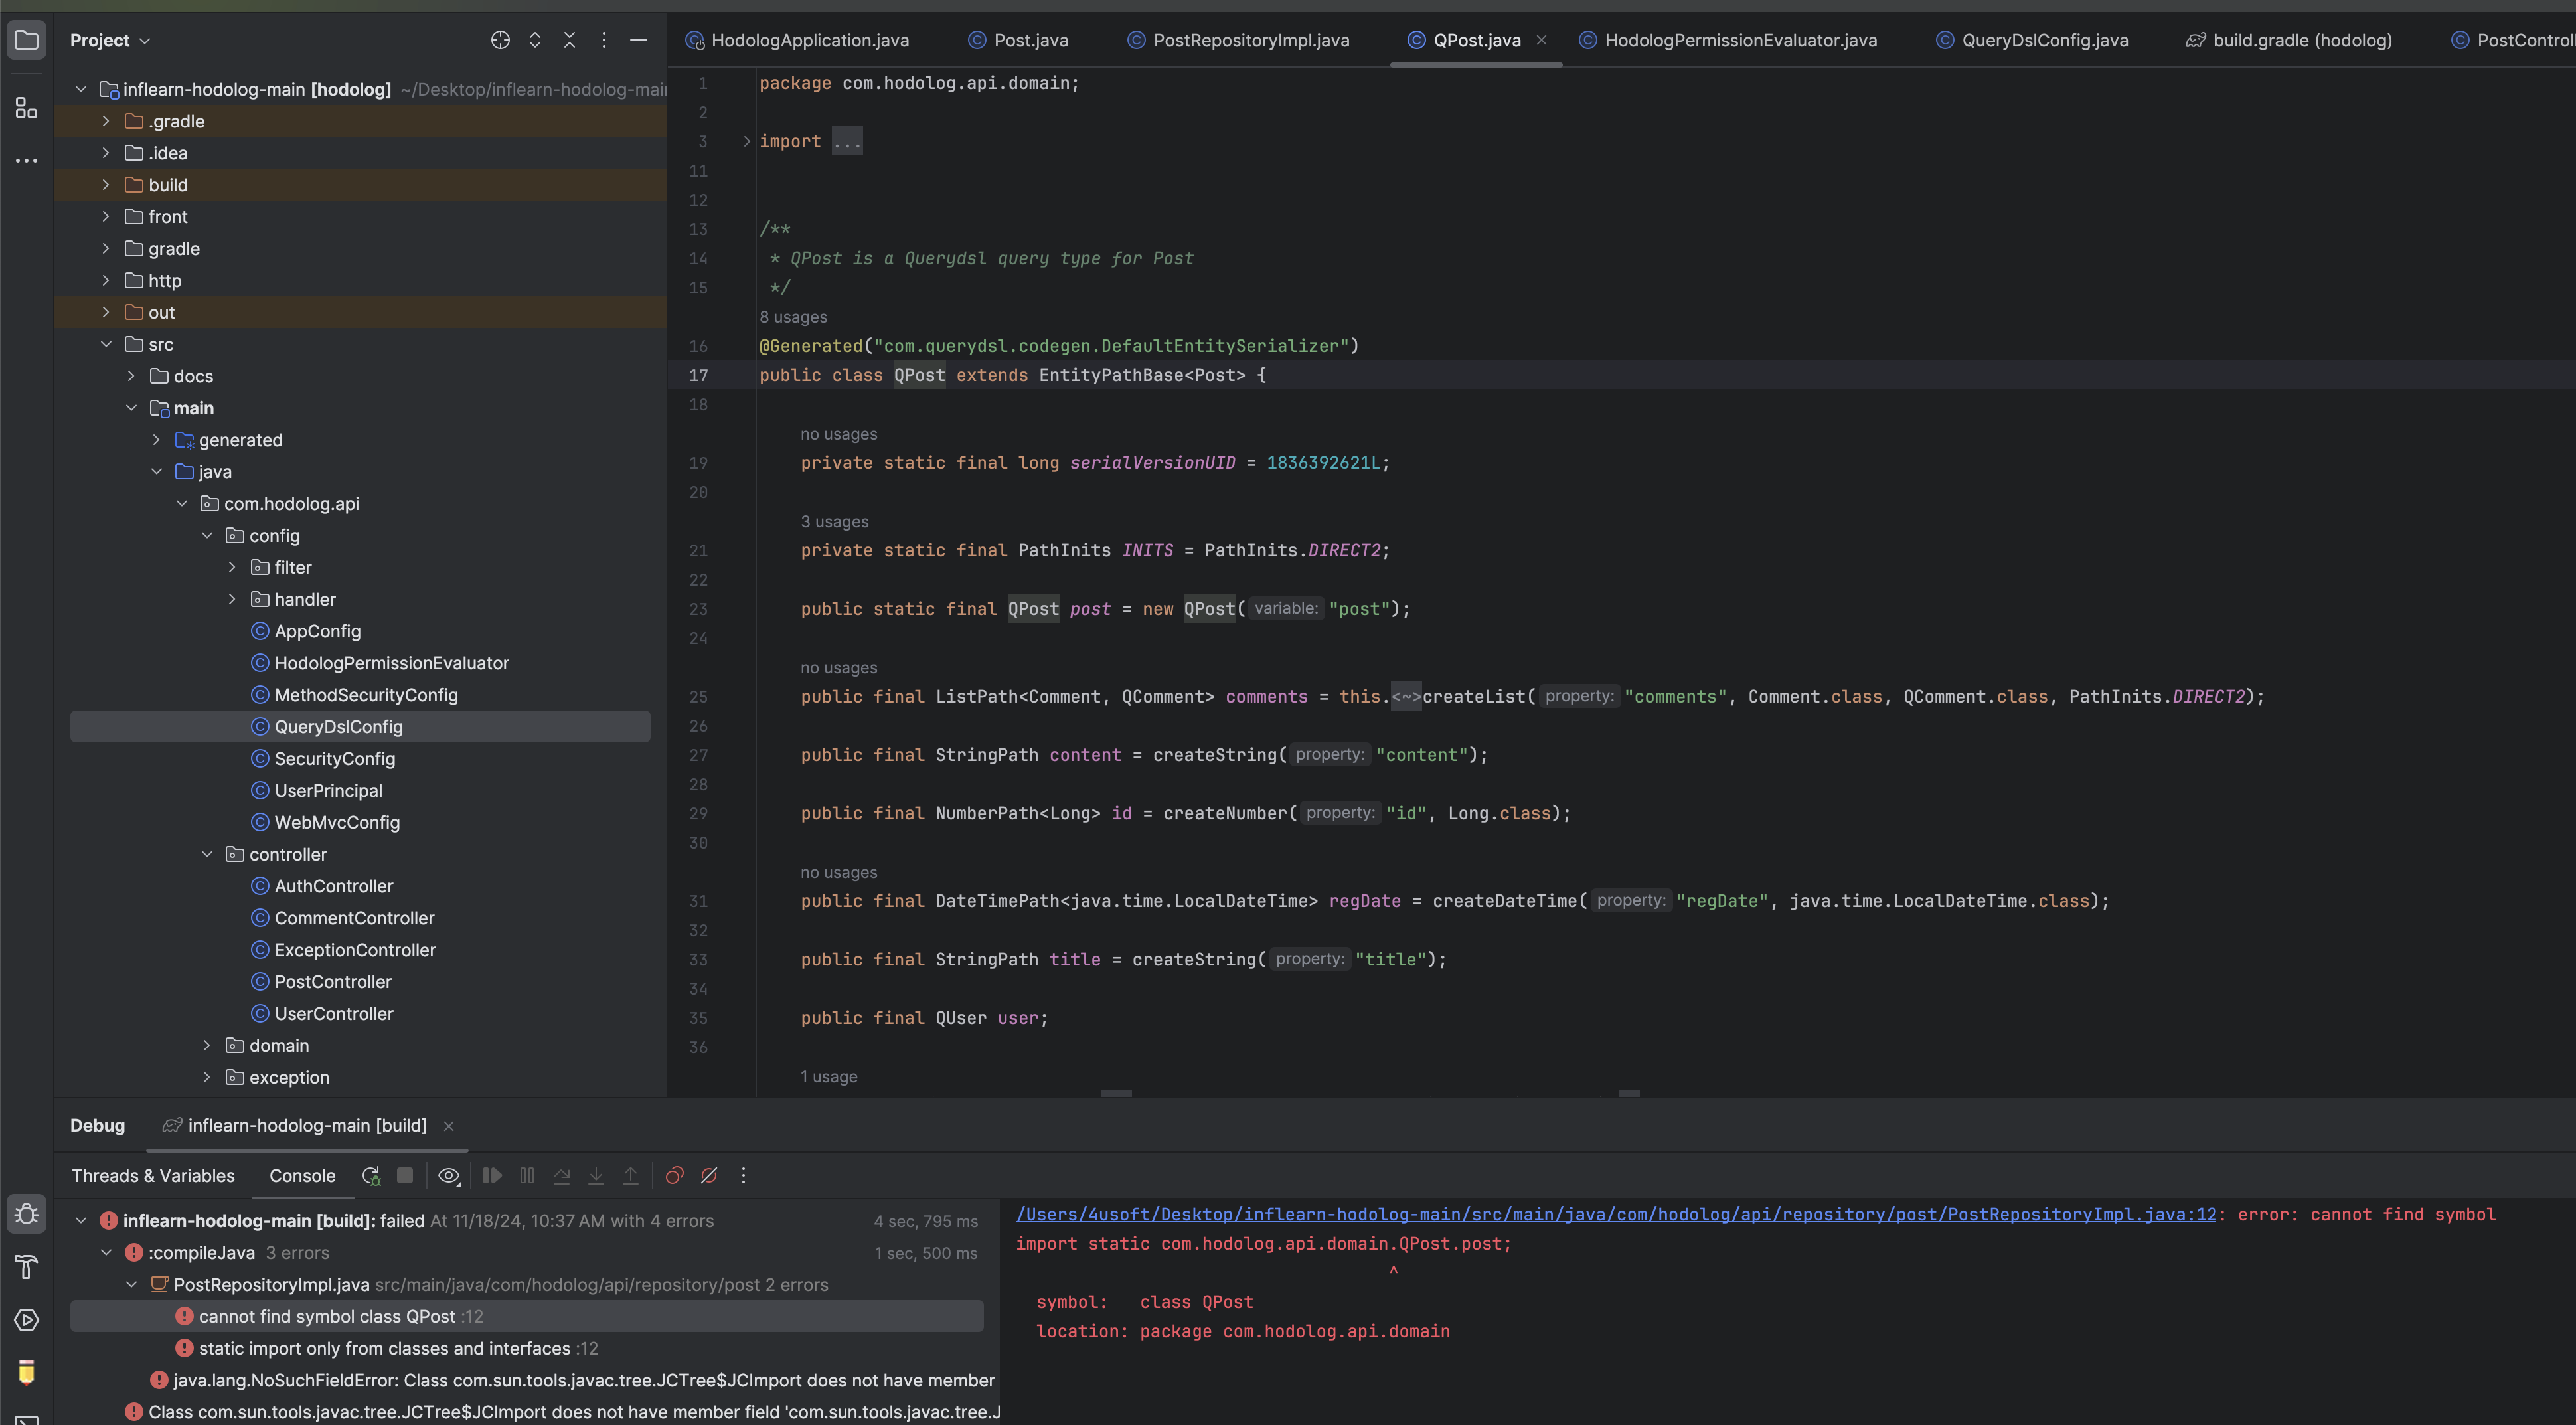
Task: Expand the generated folder
Action: click(x=156, y=440)
